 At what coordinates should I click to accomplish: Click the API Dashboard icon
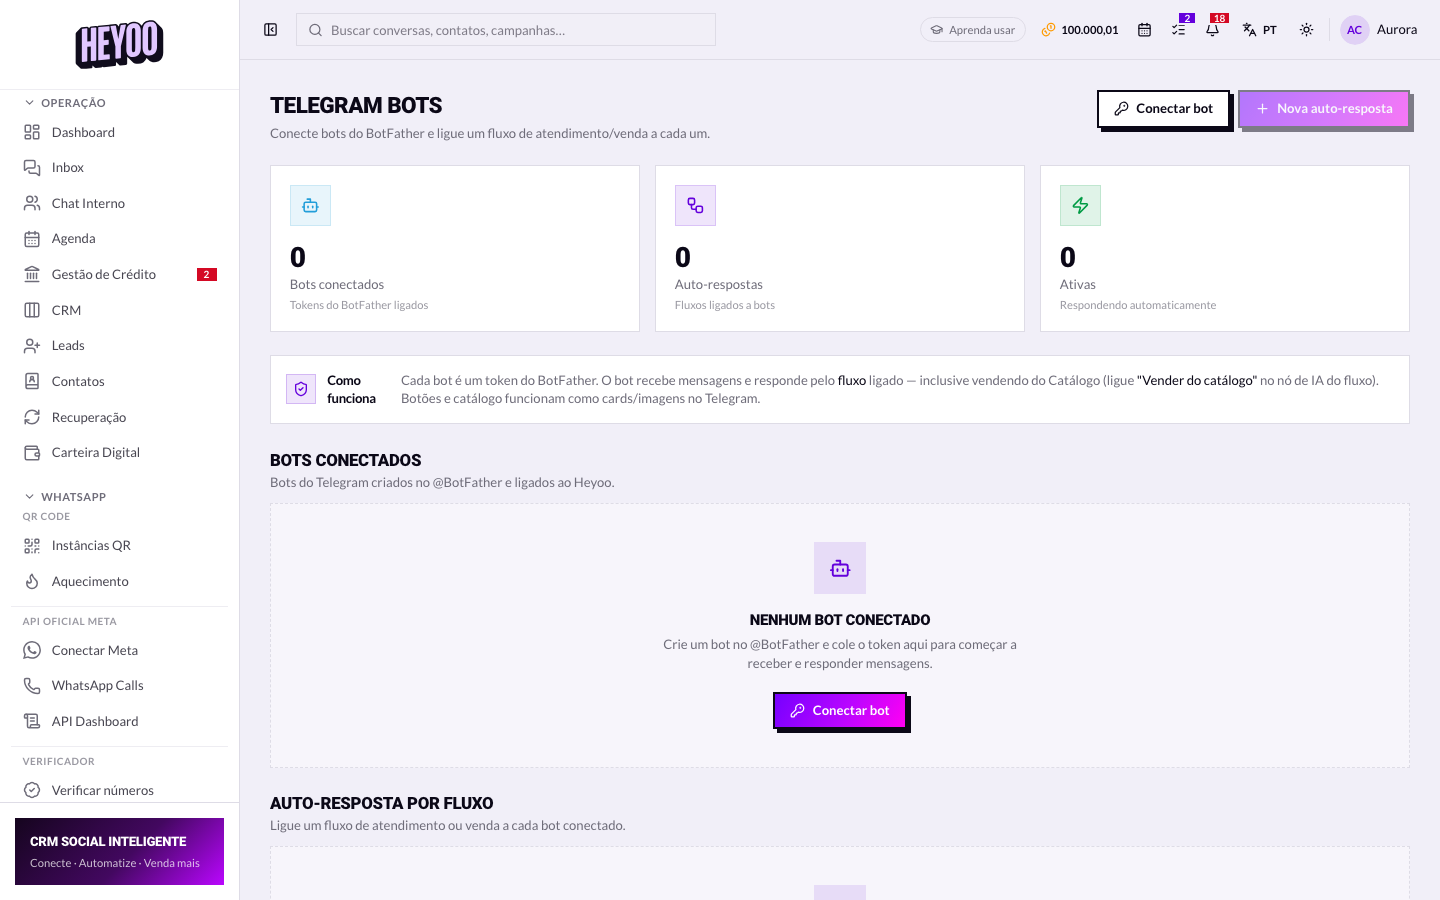[x=32, y=721]
